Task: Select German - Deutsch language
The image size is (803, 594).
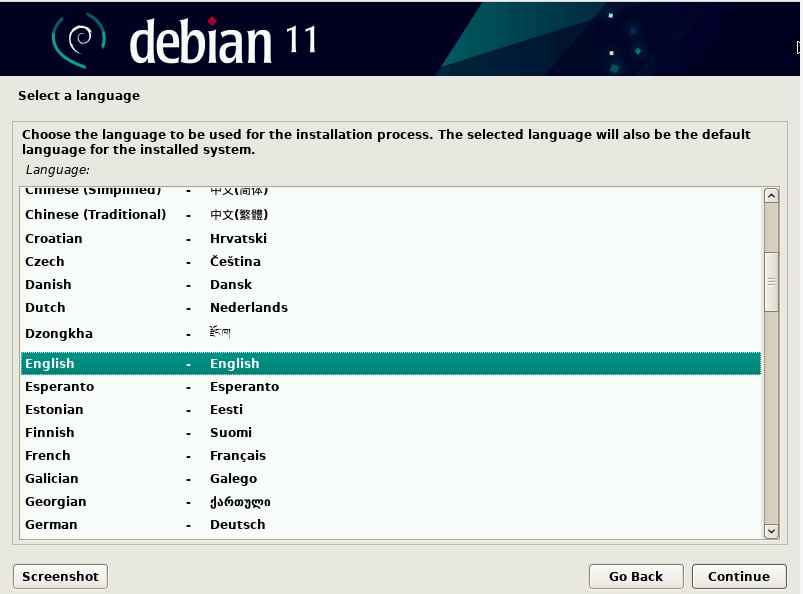Action: click(391, 525)
